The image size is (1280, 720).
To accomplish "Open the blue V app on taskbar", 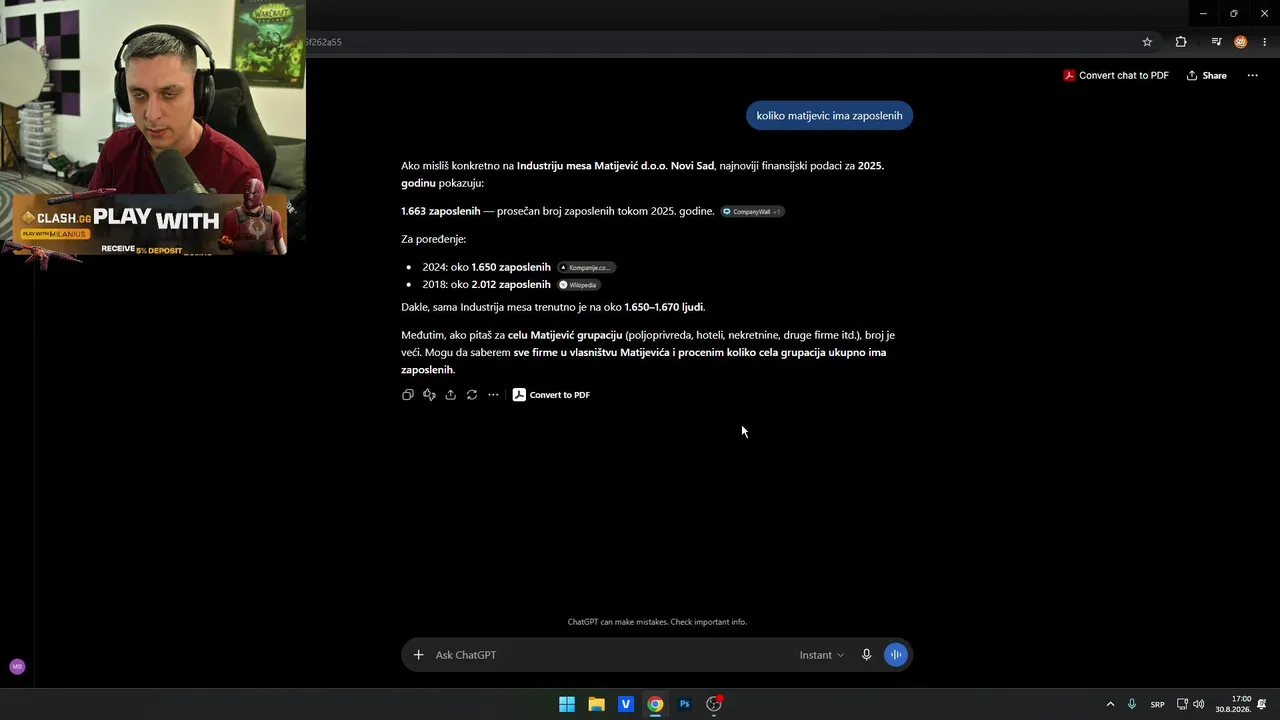I will (x=626, y=704).
